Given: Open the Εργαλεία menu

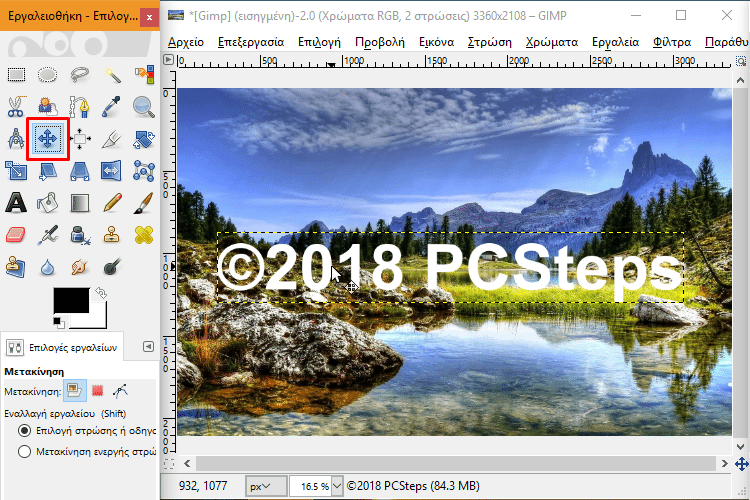Looking at the screenshot, I should pos(615,42).
